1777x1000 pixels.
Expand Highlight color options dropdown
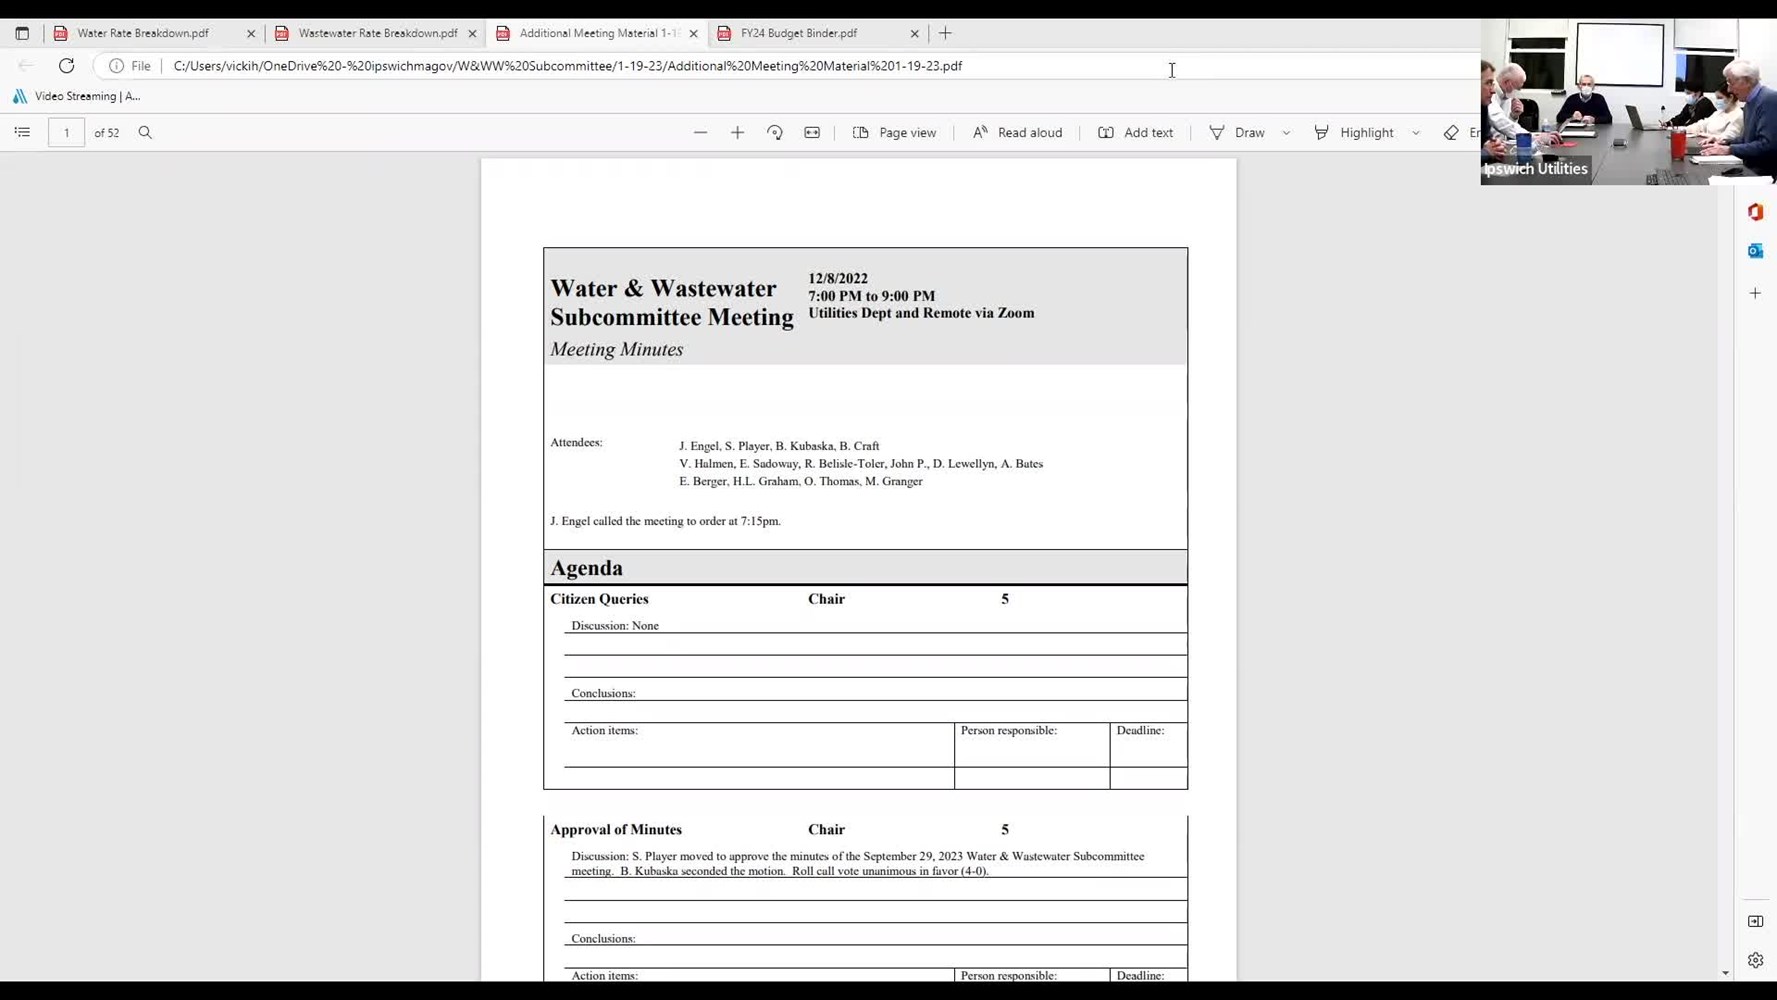(x=1416, y=132)
